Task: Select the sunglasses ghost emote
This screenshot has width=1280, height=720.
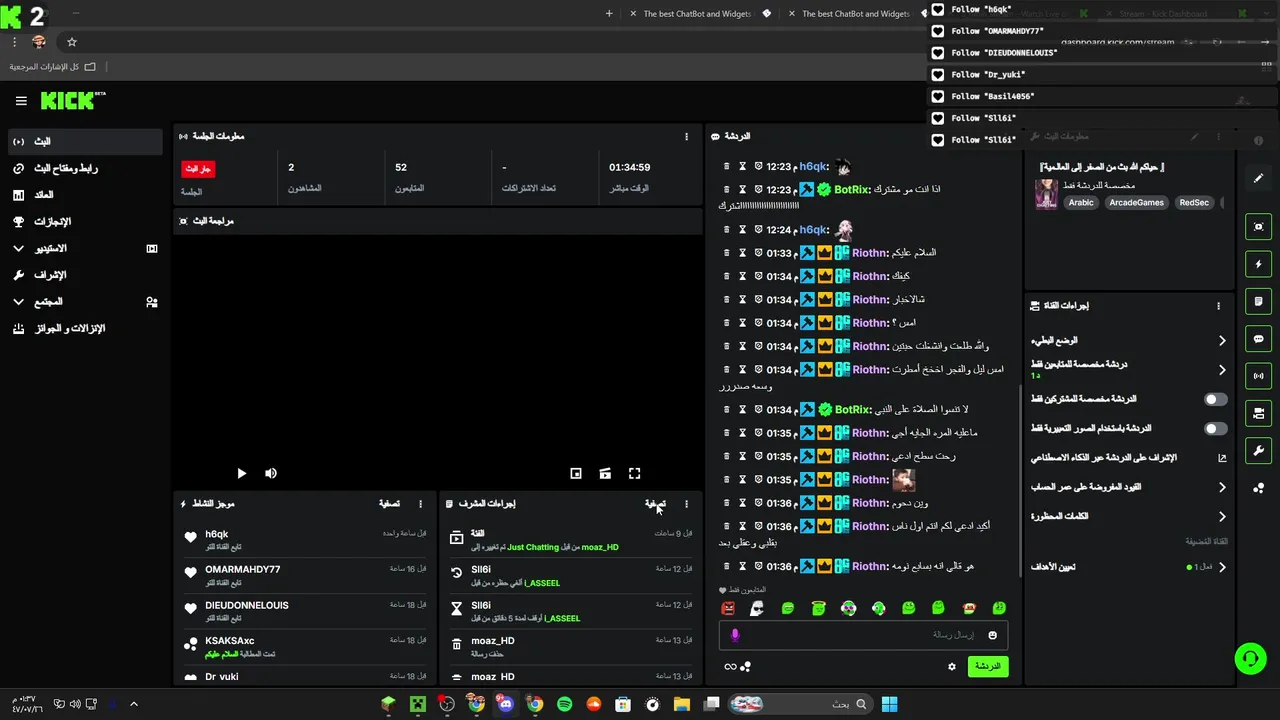Action: [758, 608]
